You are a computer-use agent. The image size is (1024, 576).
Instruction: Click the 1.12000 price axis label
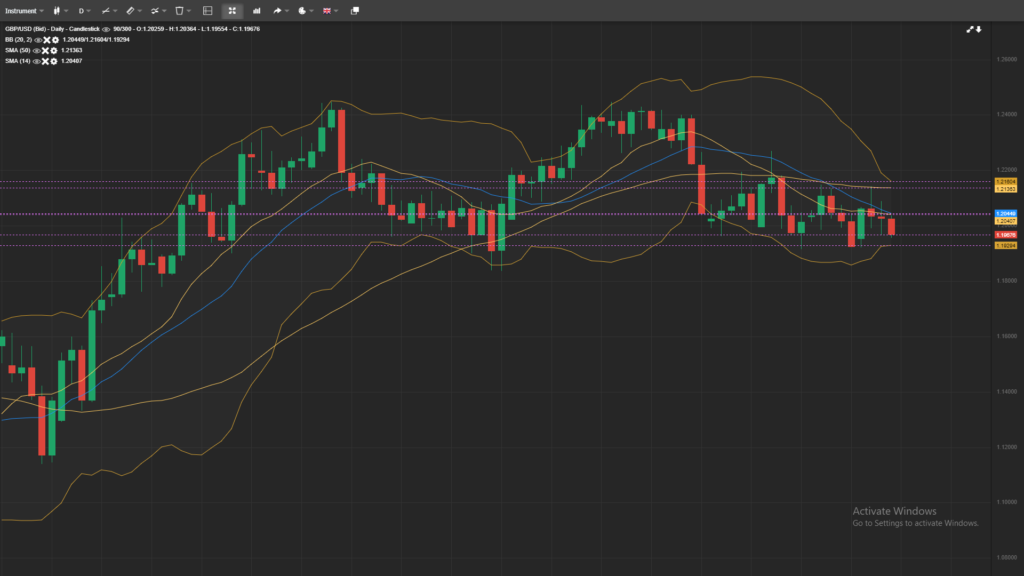(1006, 447)
